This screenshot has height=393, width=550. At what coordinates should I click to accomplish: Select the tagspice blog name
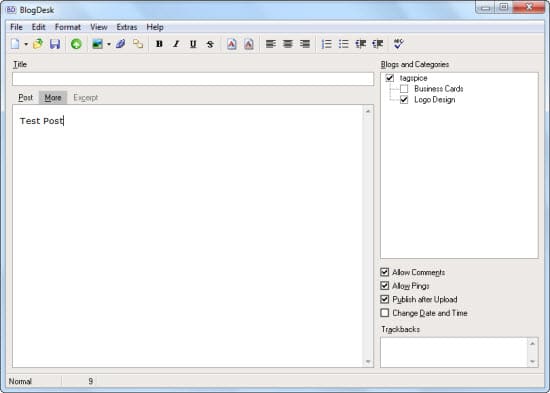click(414, 78)
